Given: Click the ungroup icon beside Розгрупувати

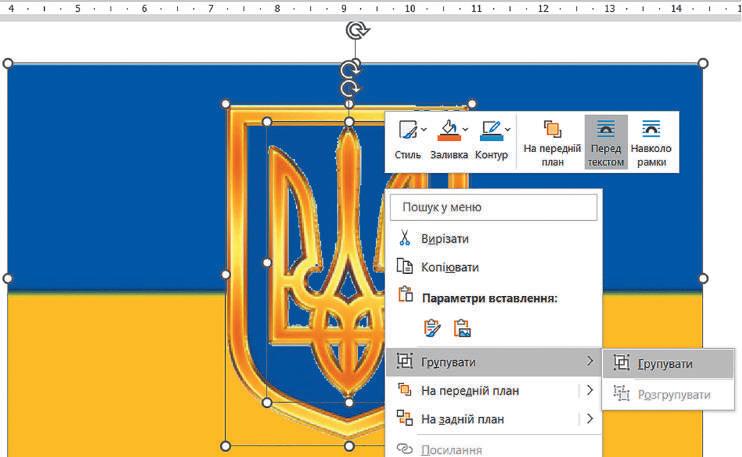Looking at the screenshot, I should pos(621,393).
